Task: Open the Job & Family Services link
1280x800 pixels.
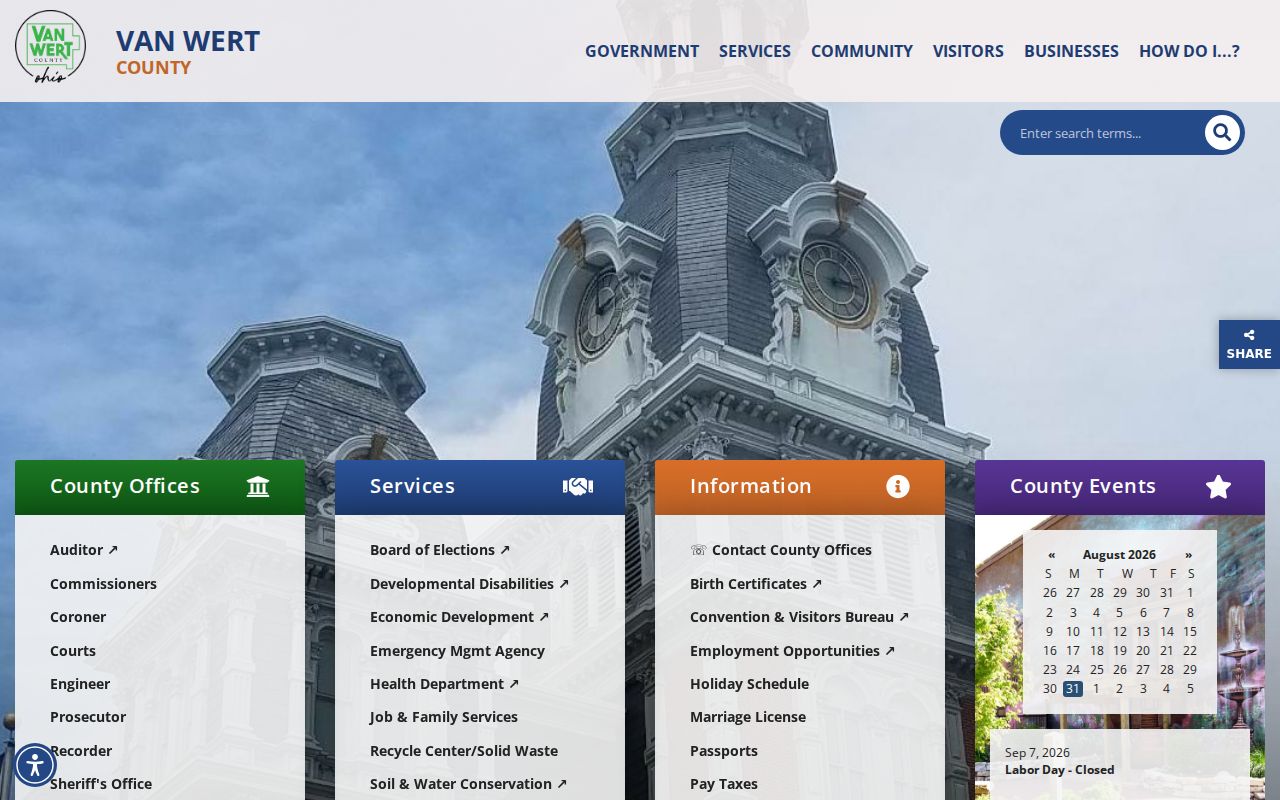Action: tap(444, 717)
